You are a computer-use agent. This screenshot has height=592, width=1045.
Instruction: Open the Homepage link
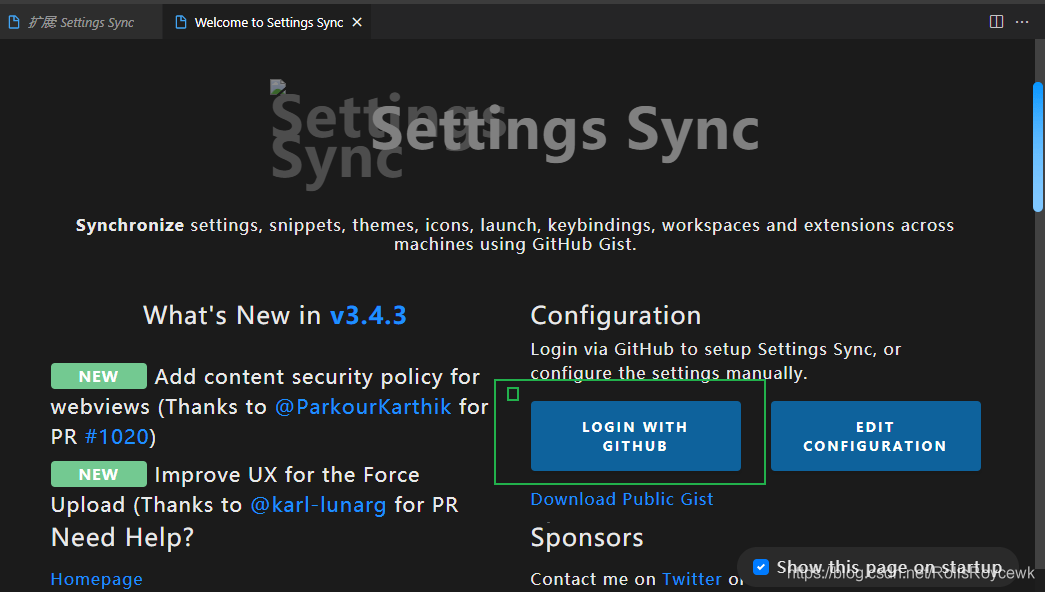coord(97,579)
